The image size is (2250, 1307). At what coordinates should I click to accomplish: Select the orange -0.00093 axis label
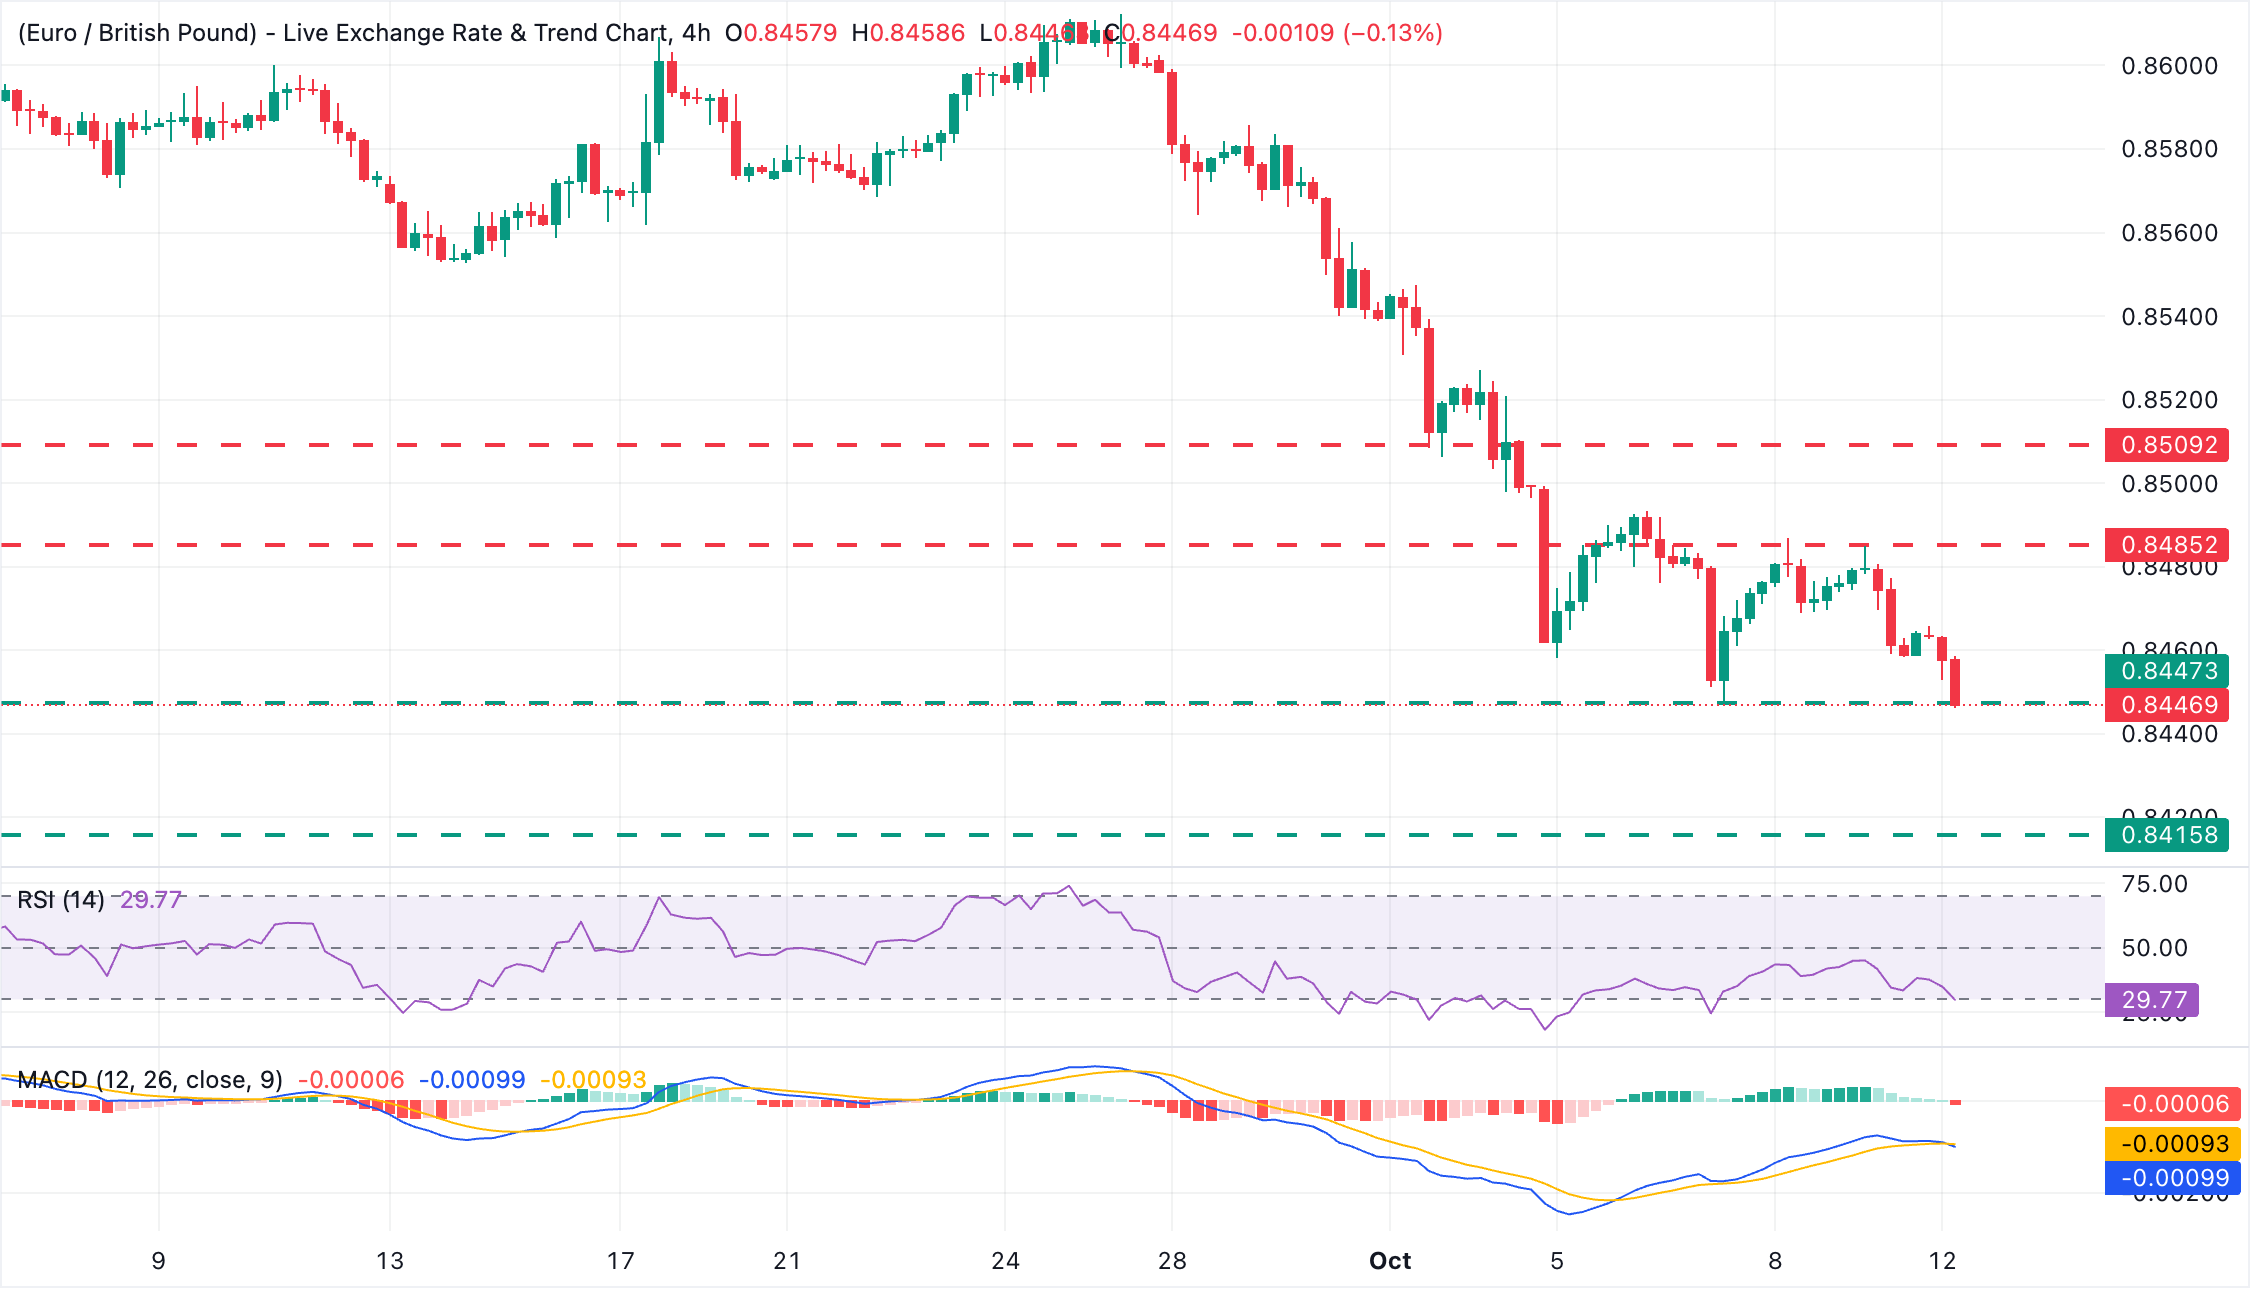[x=2173, y=1144]
